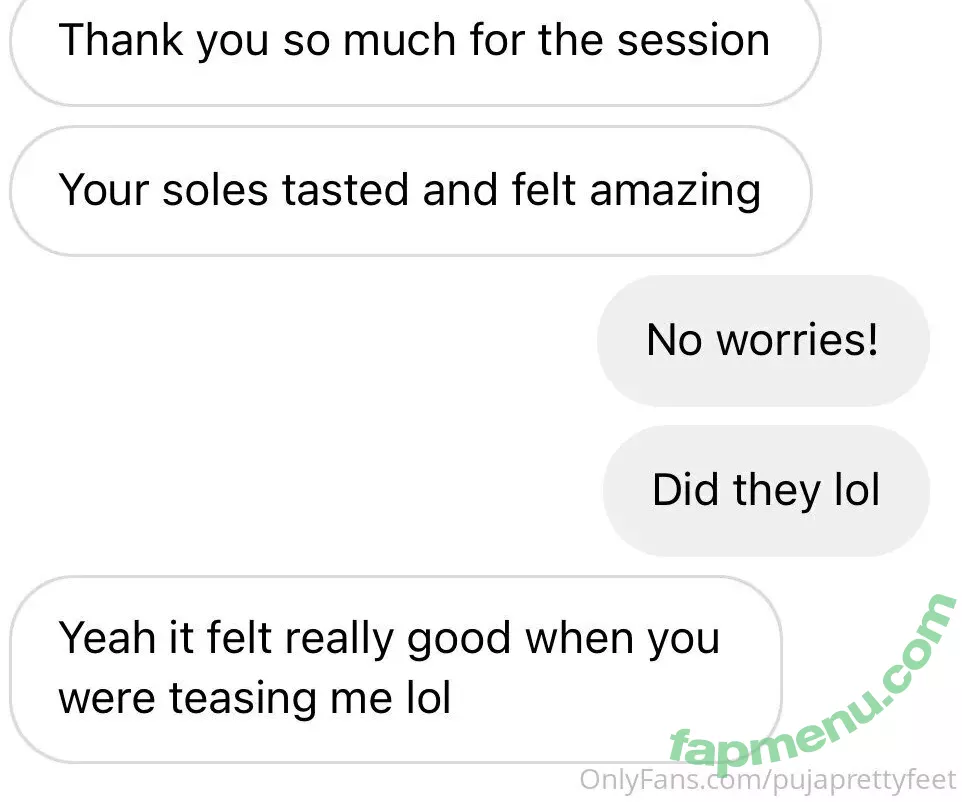Open the OnlyFans.com/pujaprettyfeet watermark link
Image resolution: width=962 pixels, height=802 pixels.
(768, 779)
